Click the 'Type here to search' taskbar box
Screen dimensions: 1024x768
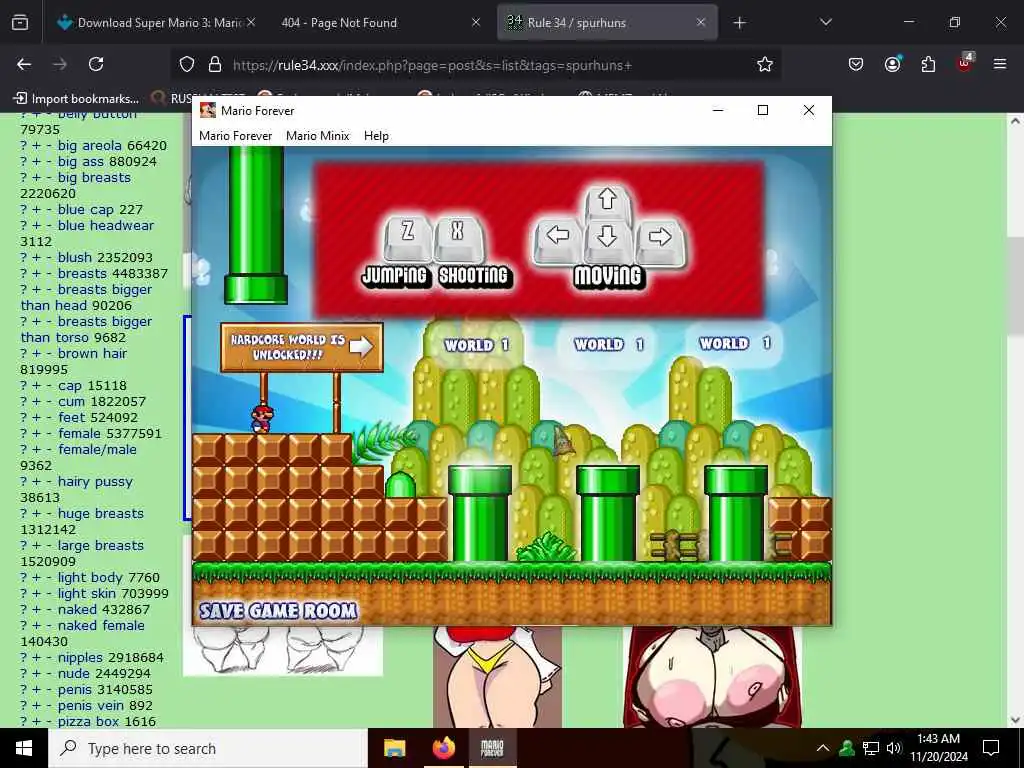coord(208,748)
